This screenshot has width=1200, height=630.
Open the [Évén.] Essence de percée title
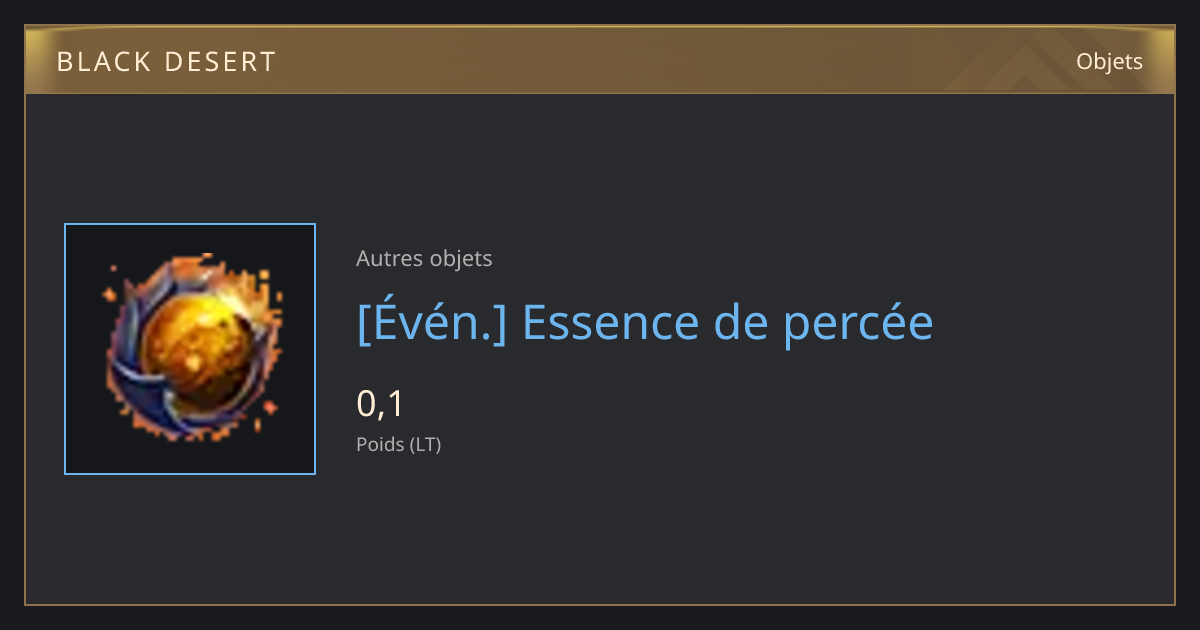(x=645, y=323)
